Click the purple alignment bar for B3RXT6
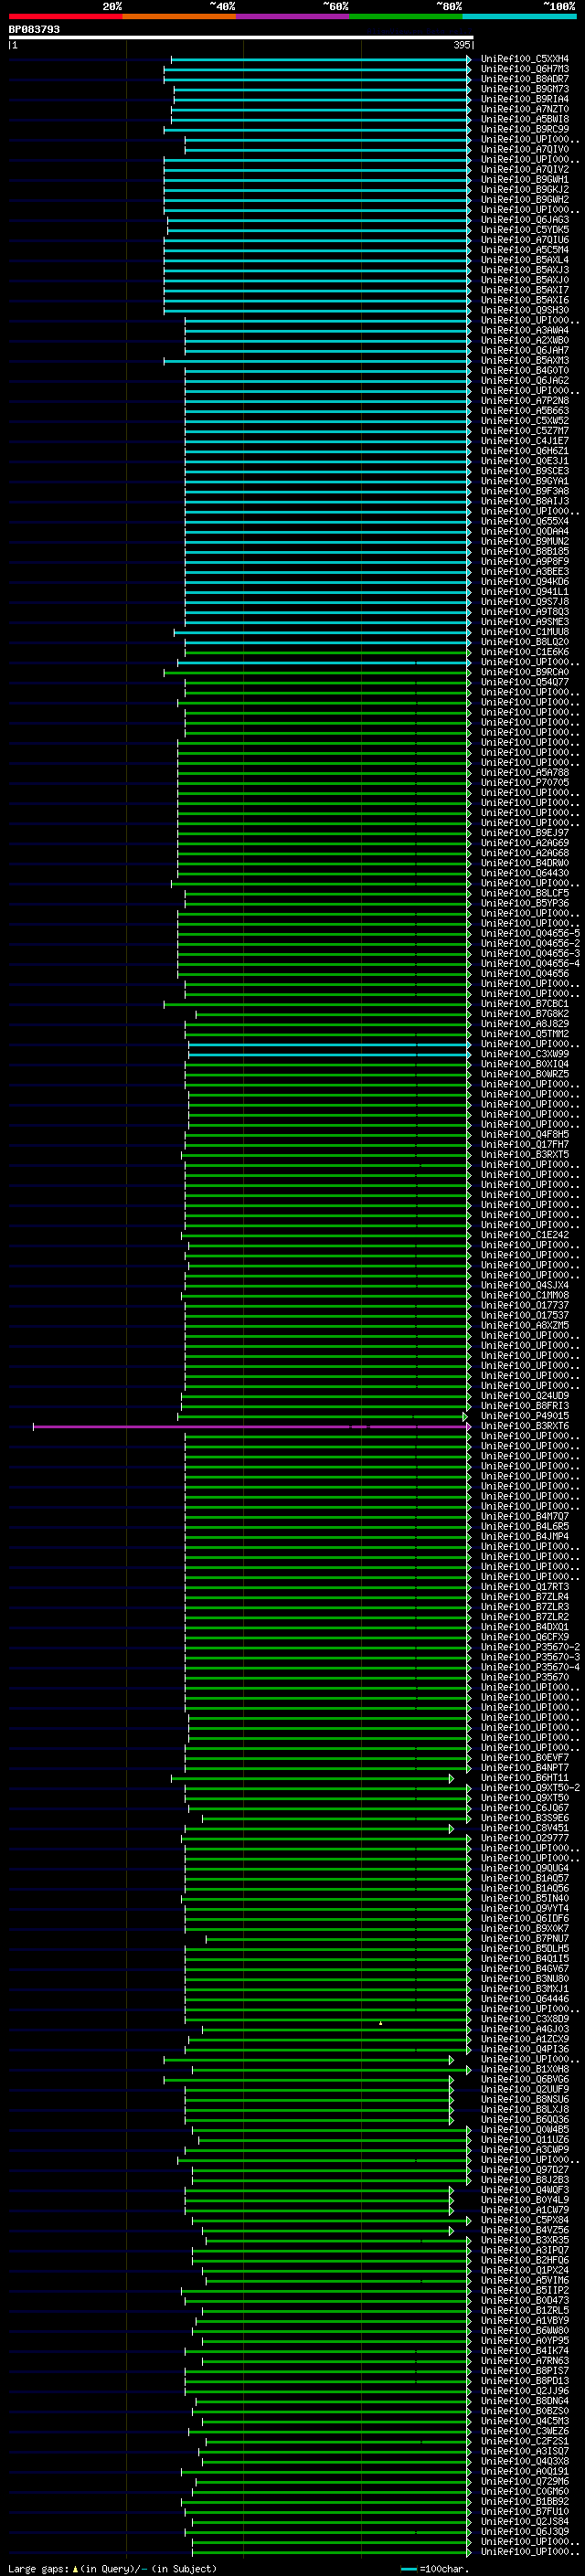This screenshot has height=2576, width=585. click(251, 1426)
